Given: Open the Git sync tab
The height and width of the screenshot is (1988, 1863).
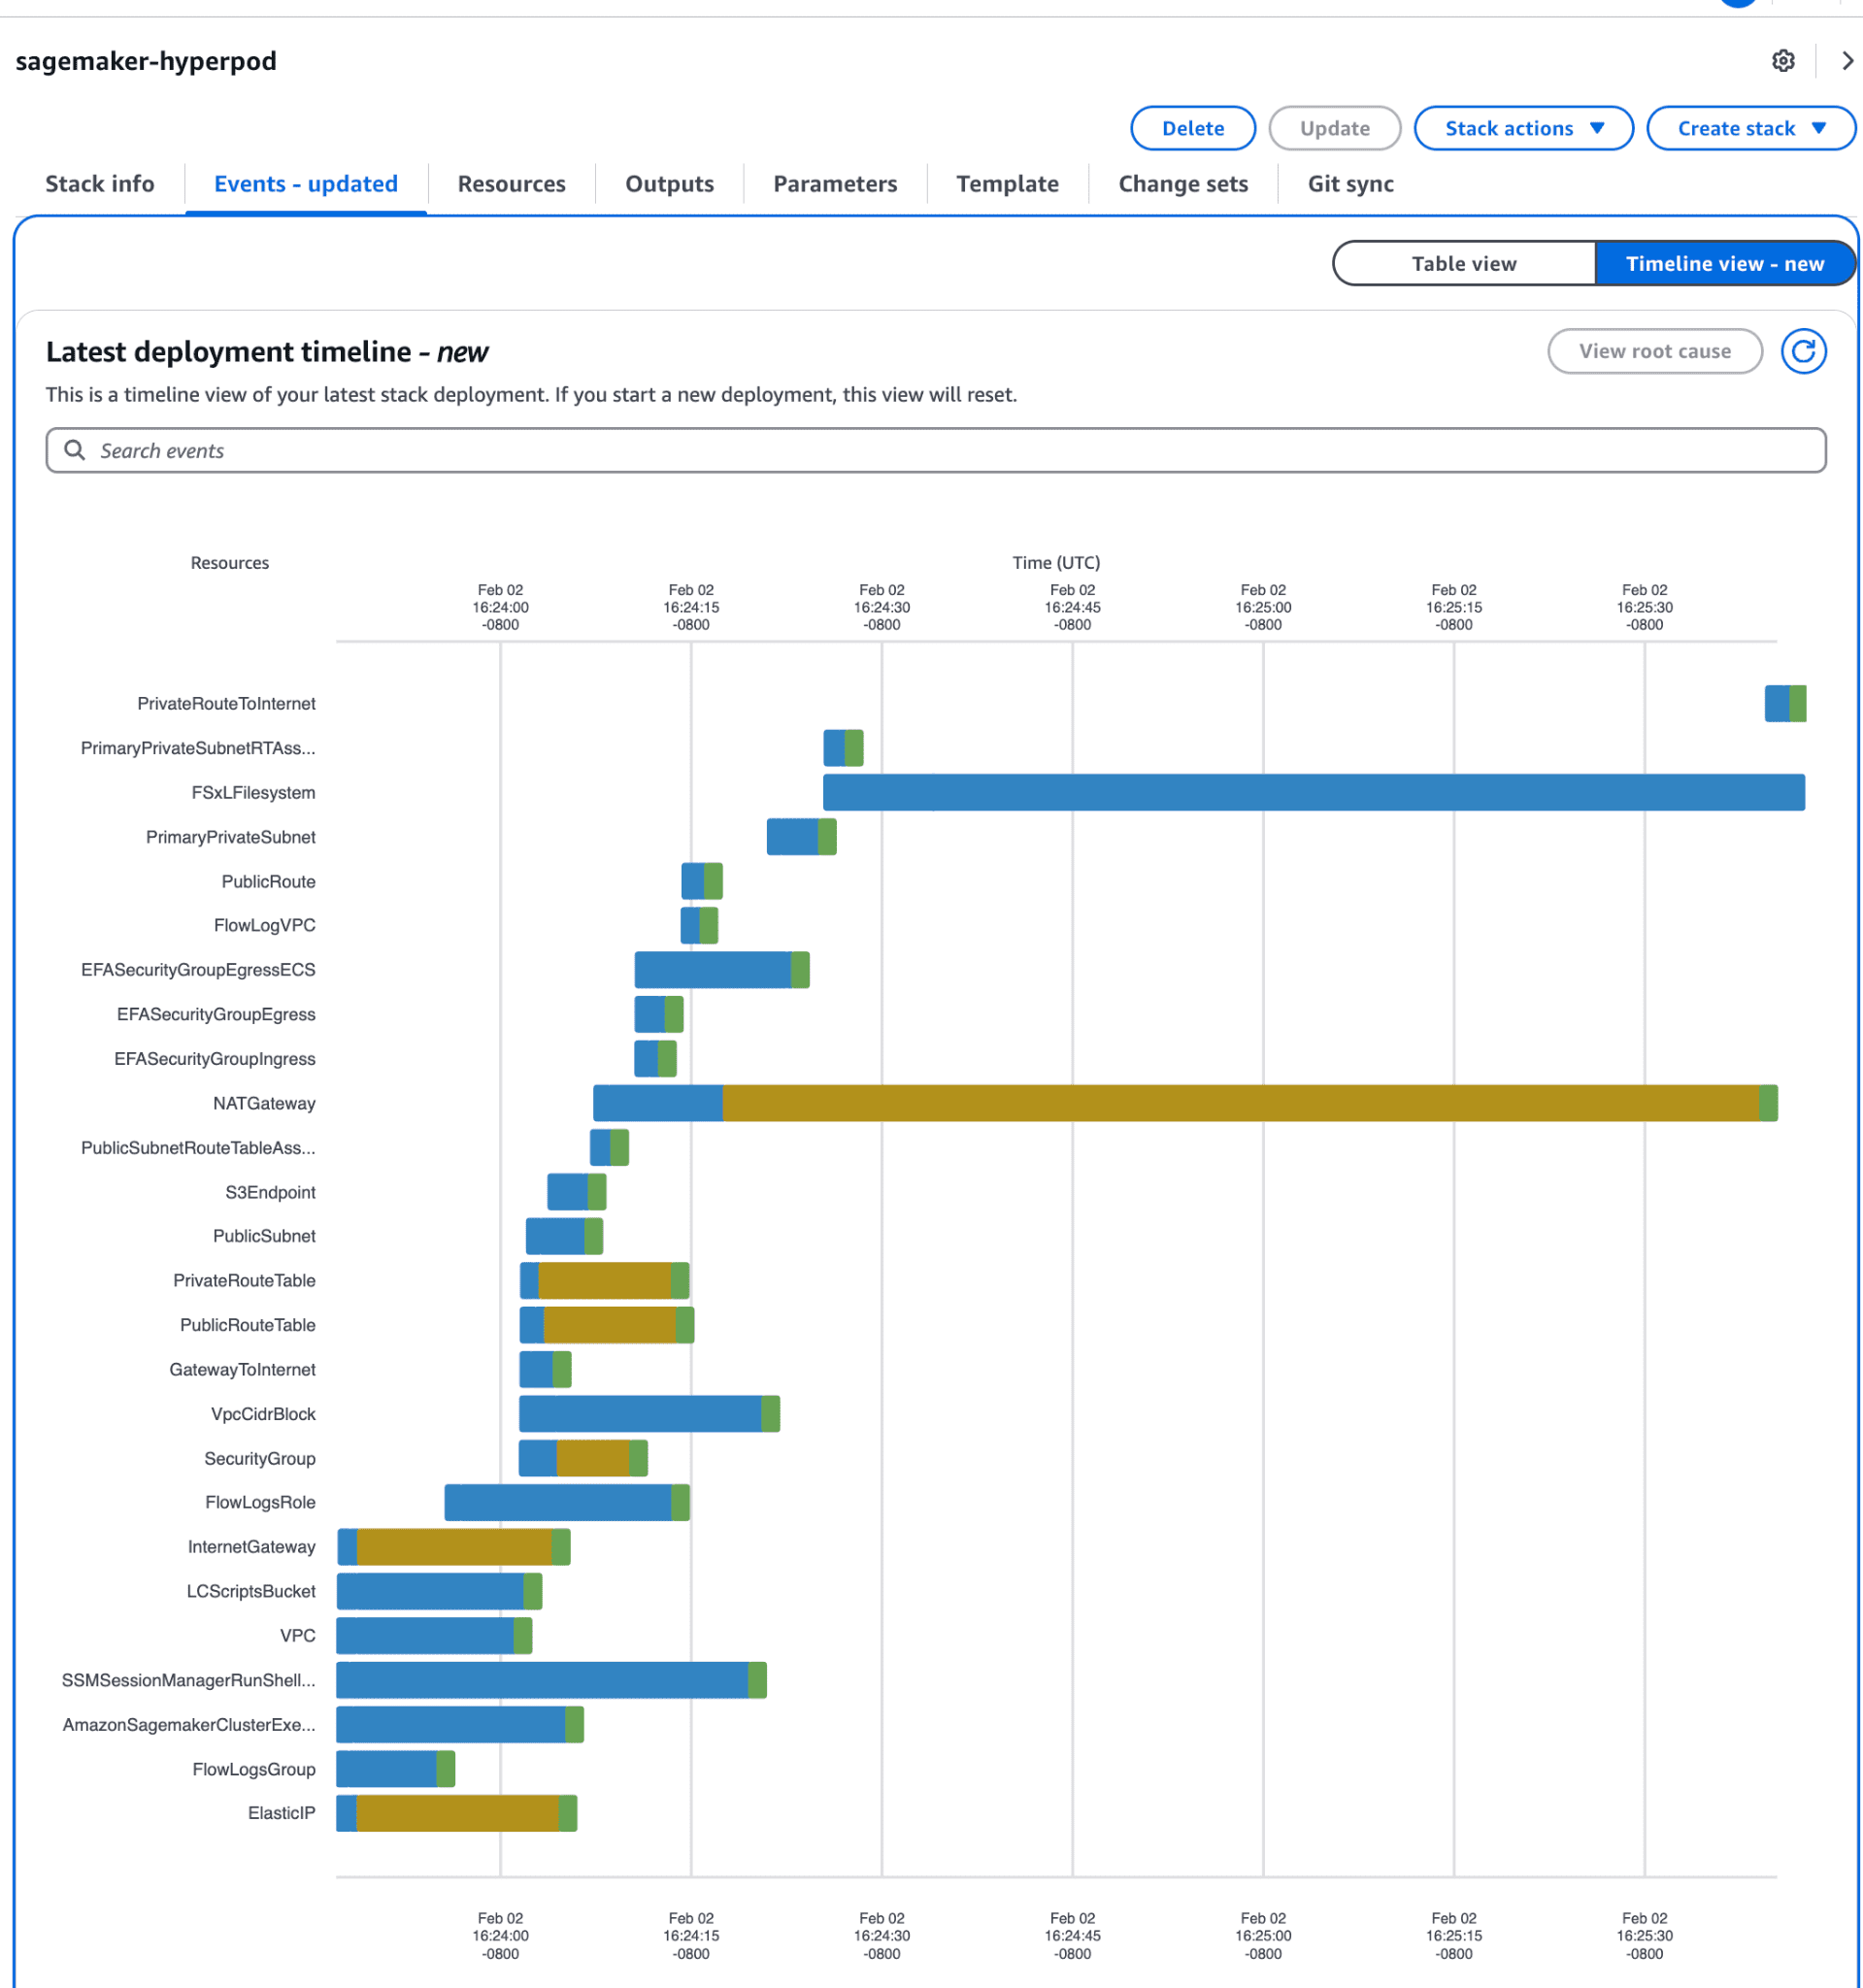Looking at the screenshot, I should pos(1349,184).
